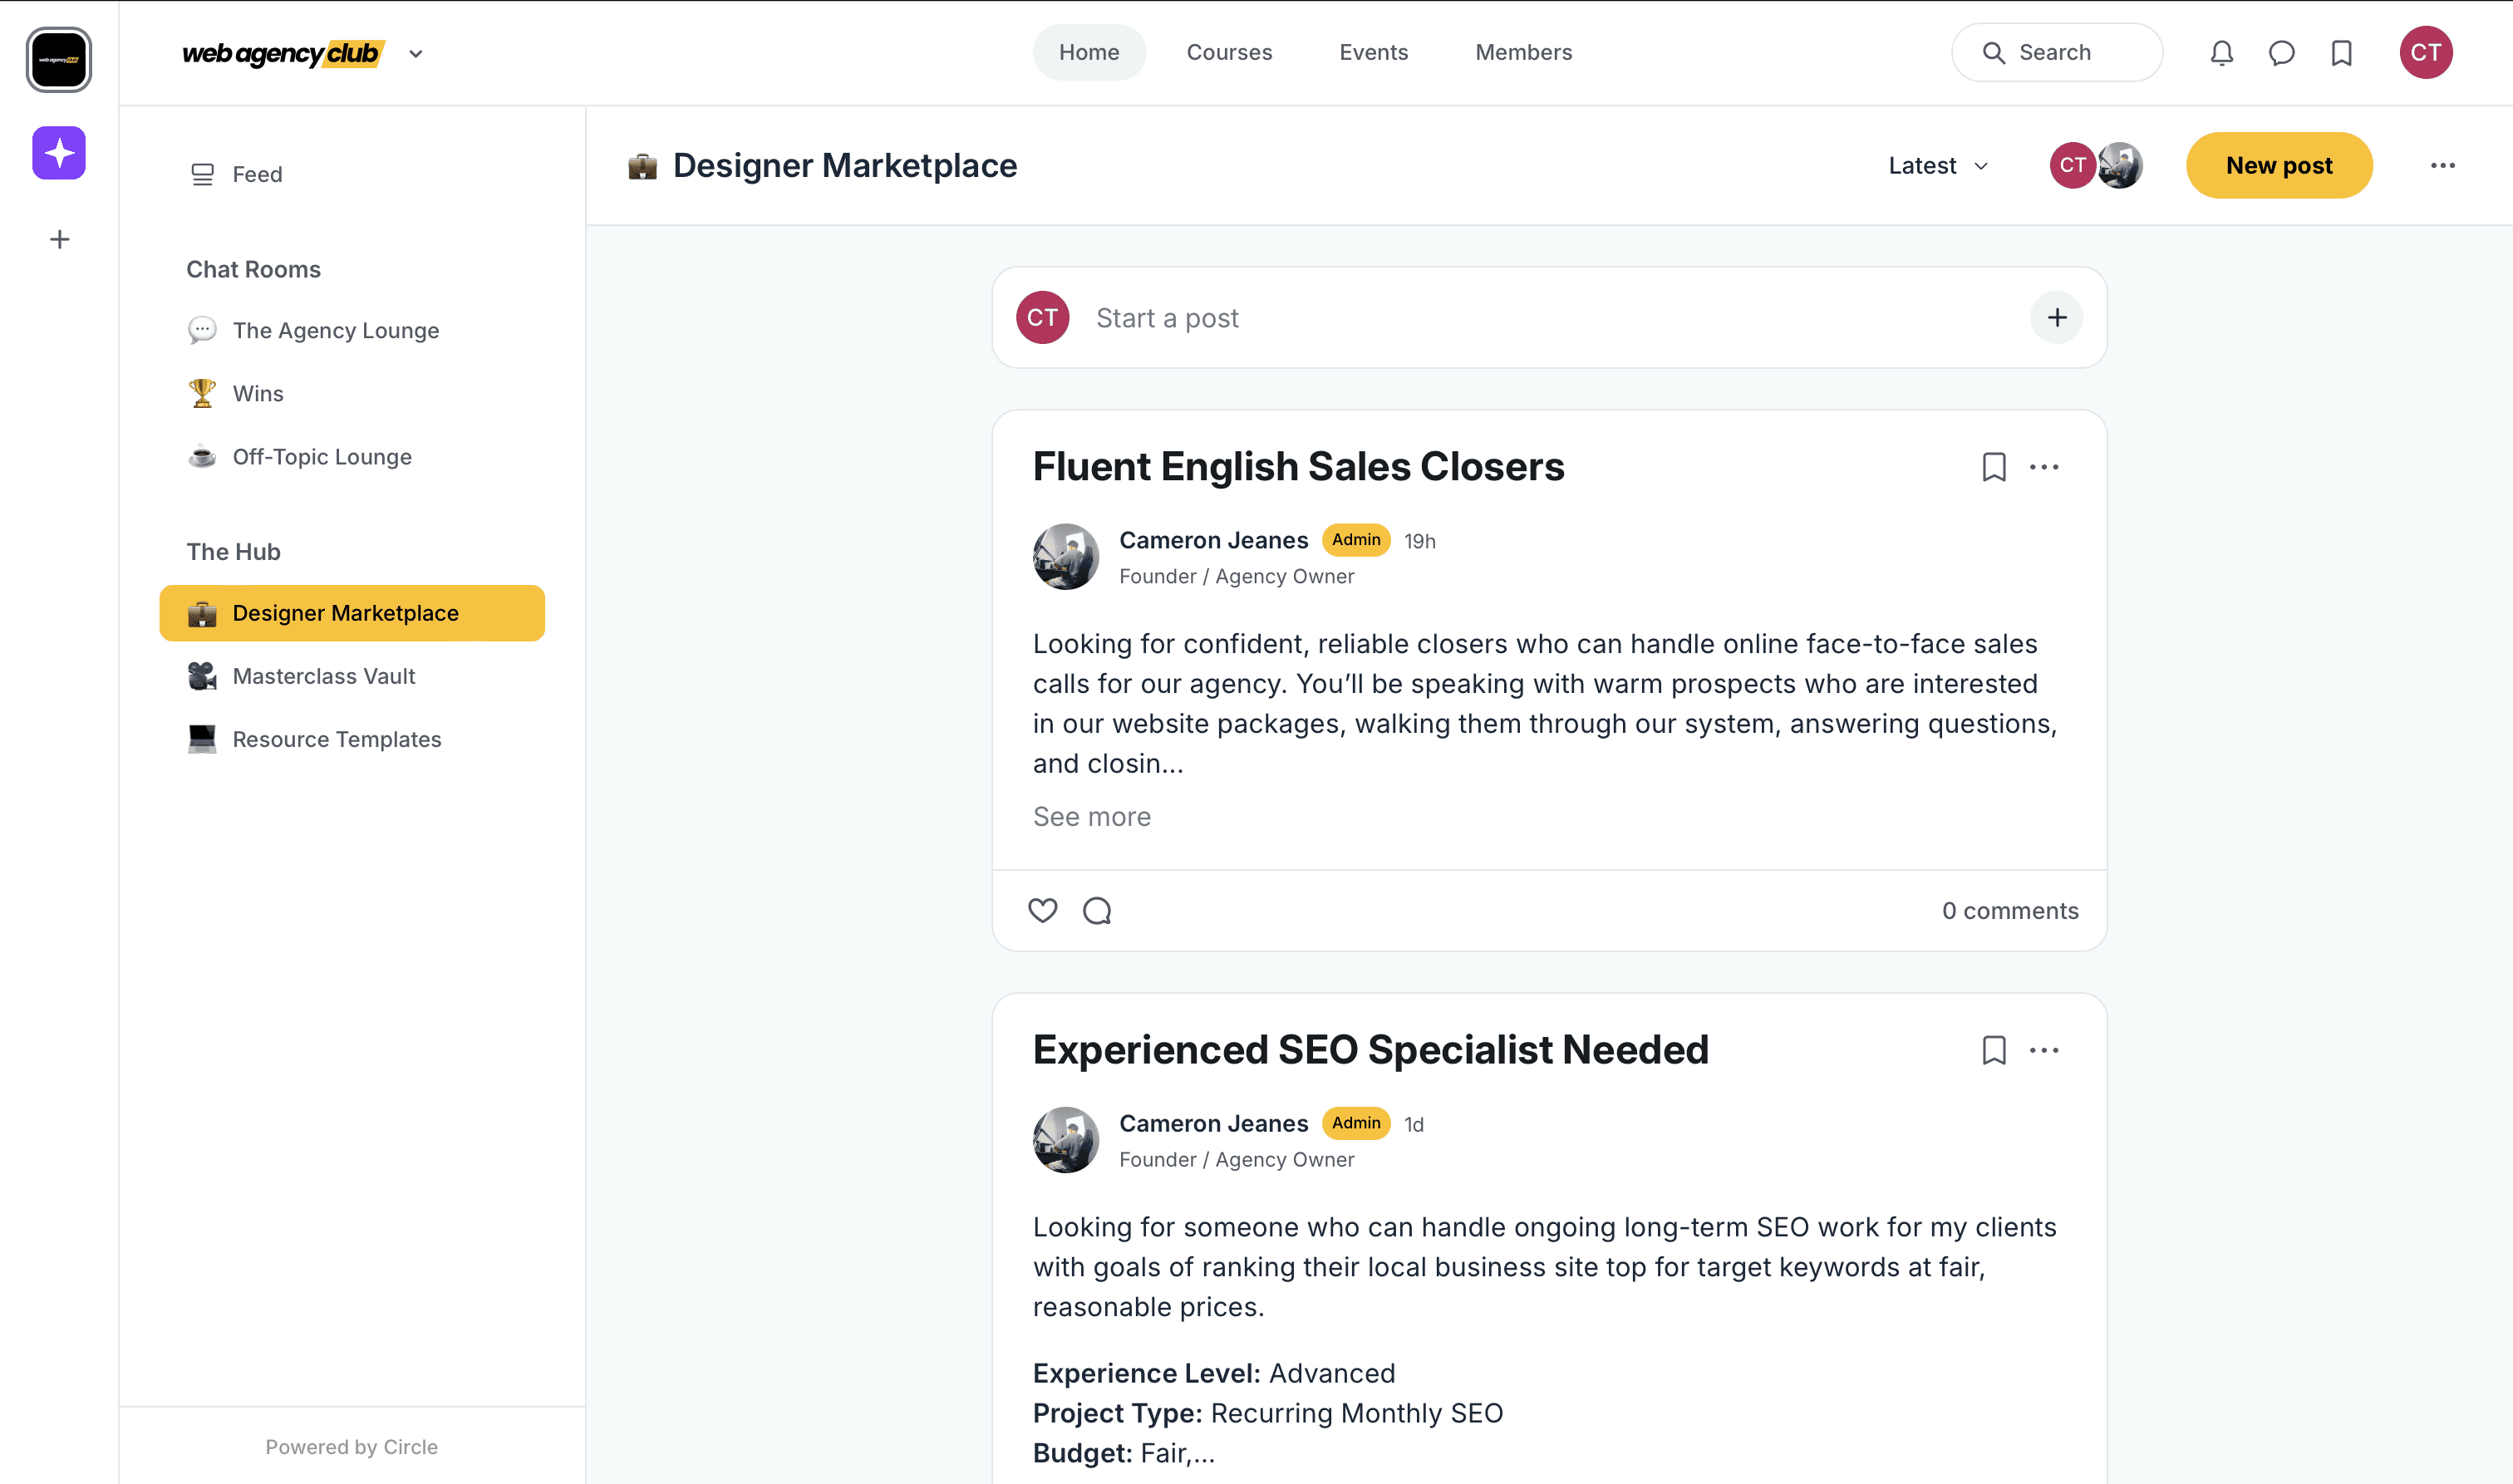2513x1484 pixels.
Task: Open bookmarks from top bar
Action: (2341, 53)
